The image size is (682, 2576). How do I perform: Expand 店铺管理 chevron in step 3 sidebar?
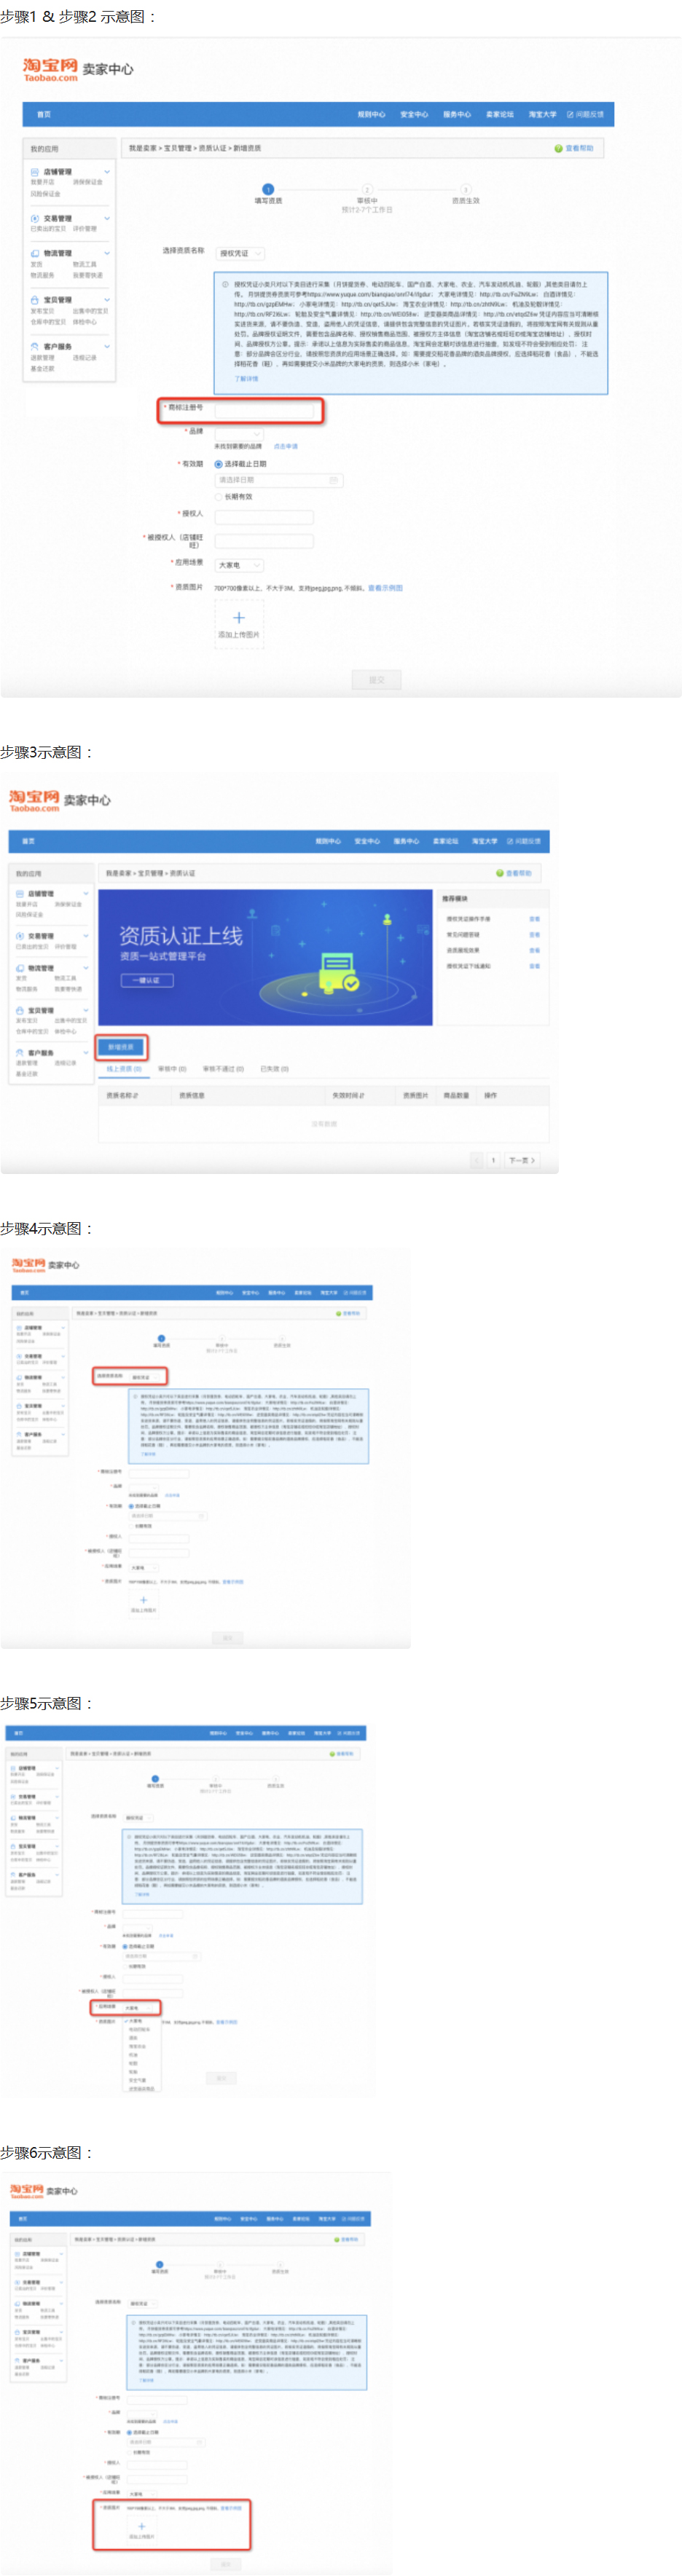[x=86, y=893]
